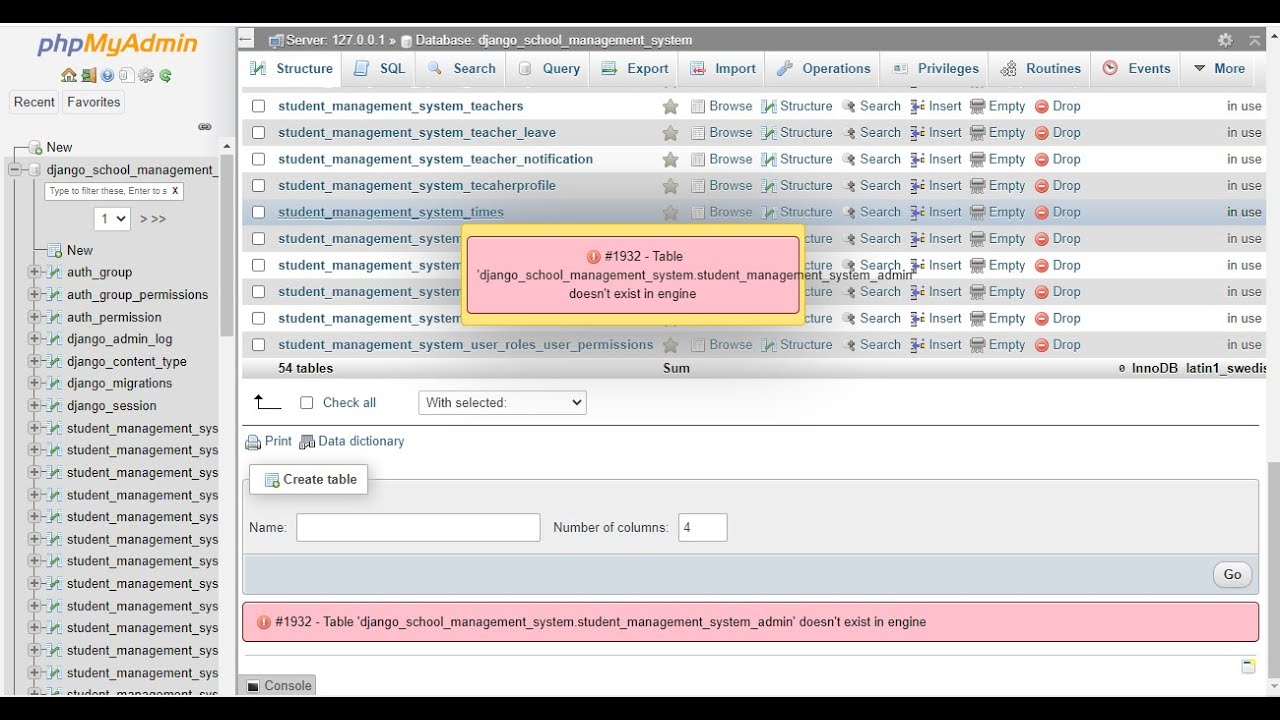Screen dimensions: 1280x720
Task: Open the More tab dropdown
Action: click(1219, 69)
